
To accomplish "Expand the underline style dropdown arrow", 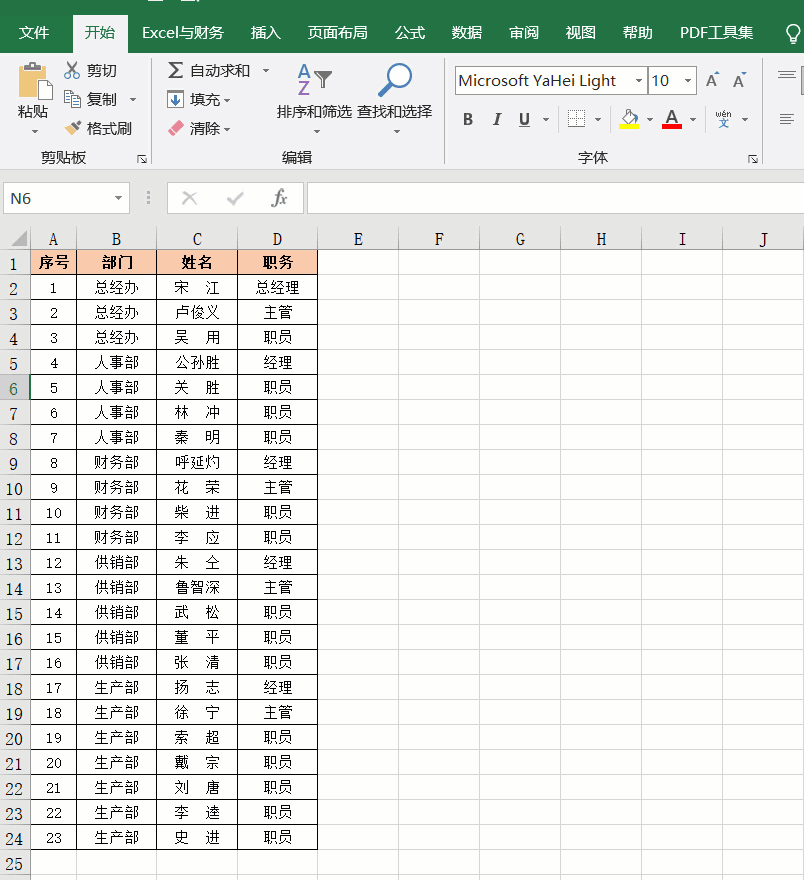I will (x=545, y=120).
